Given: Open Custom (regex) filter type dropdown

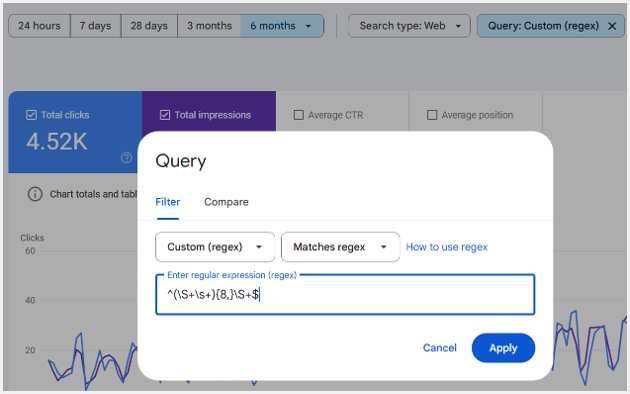Looking at the screenshot, I should point(215,247).
